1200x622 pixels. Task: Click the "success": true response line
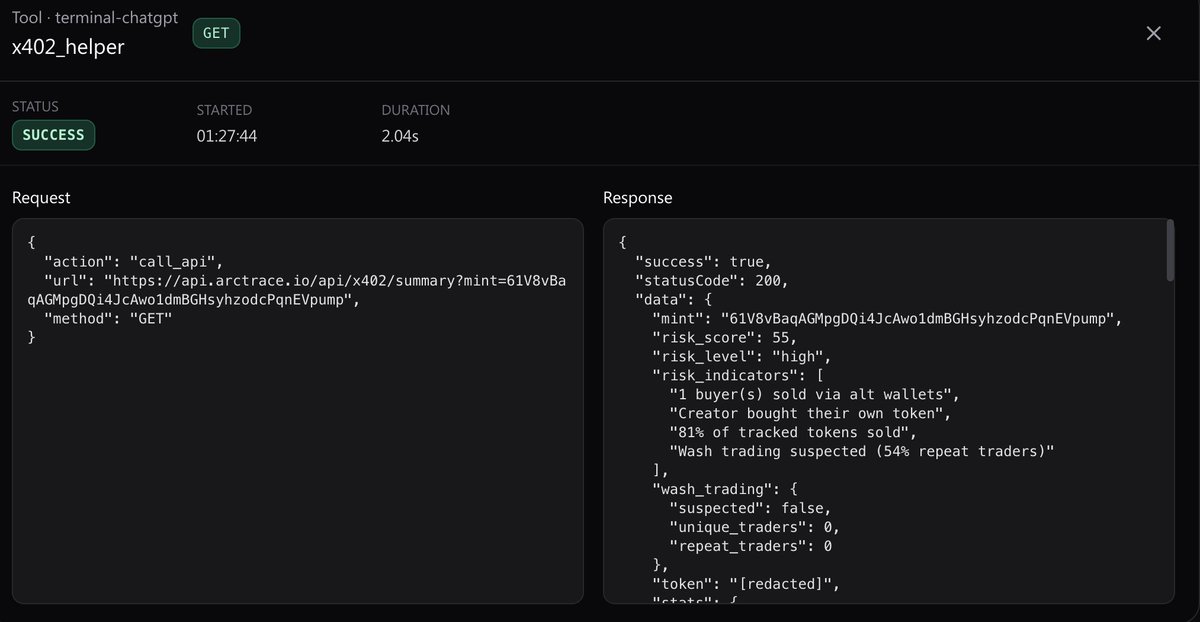click(703, 261)
